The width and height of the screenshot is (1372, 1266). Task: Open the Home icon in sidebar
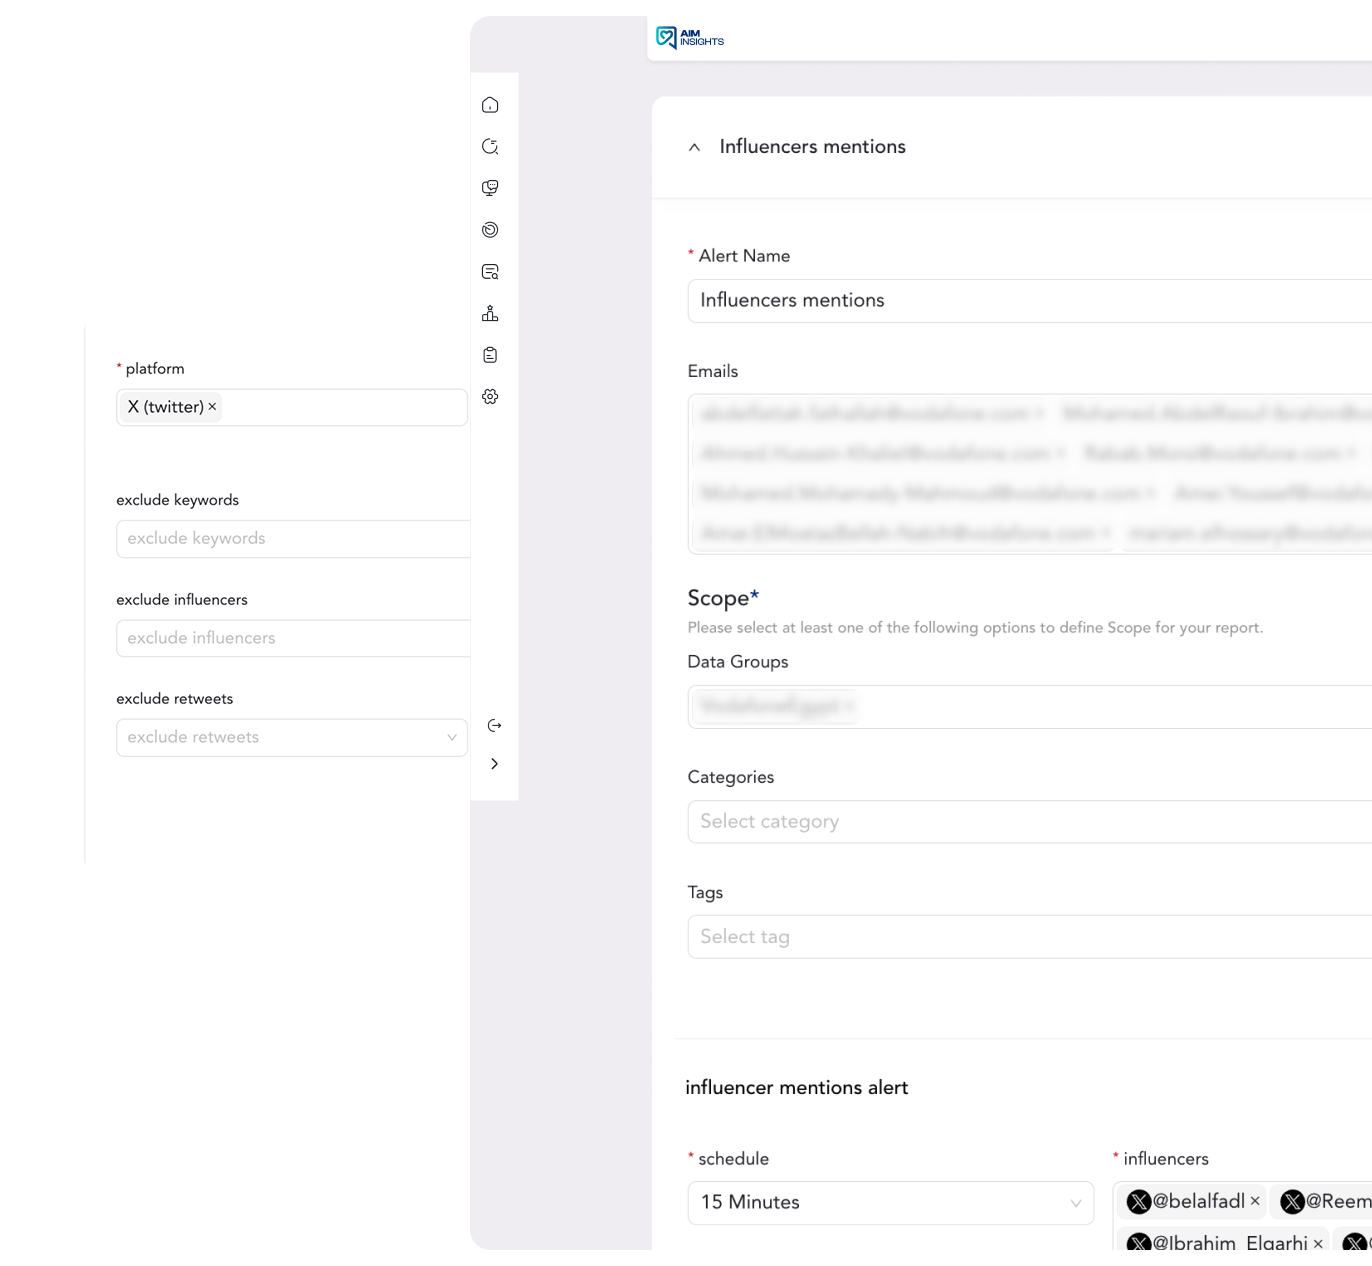click(x=490, y=105)
